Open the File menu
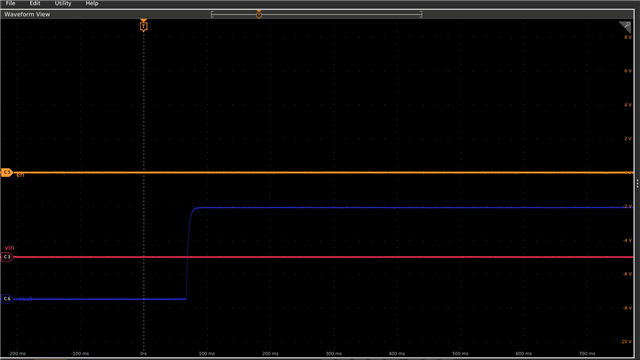 click(11, 3)
